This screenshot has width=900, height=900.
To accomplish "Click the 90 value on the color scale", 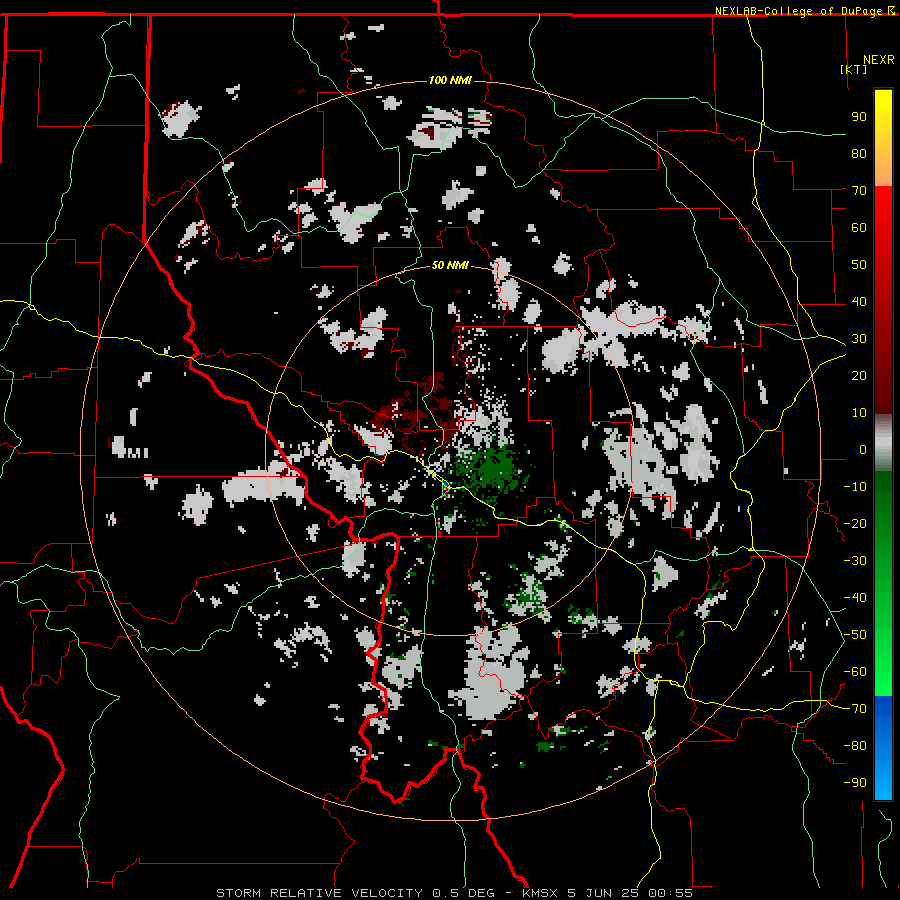I will coord(859,117).
